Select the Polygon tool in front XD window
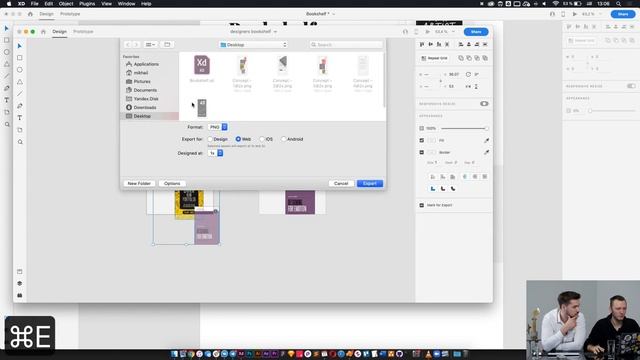 pos(20,82)
